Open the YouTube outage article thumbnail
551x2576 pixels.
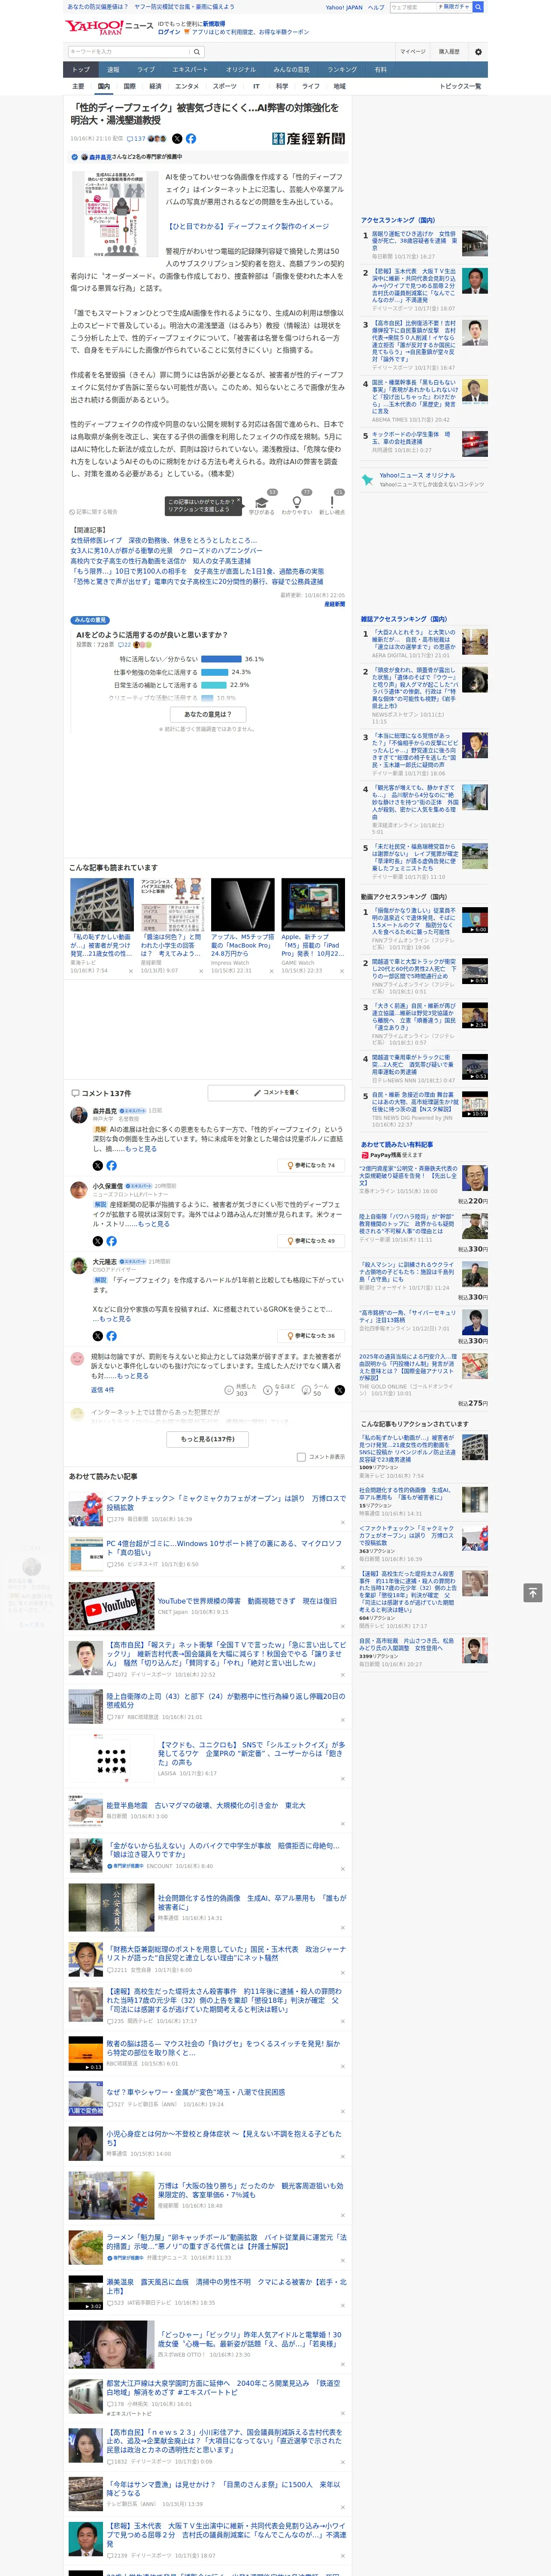click(x=111, y=1606)
